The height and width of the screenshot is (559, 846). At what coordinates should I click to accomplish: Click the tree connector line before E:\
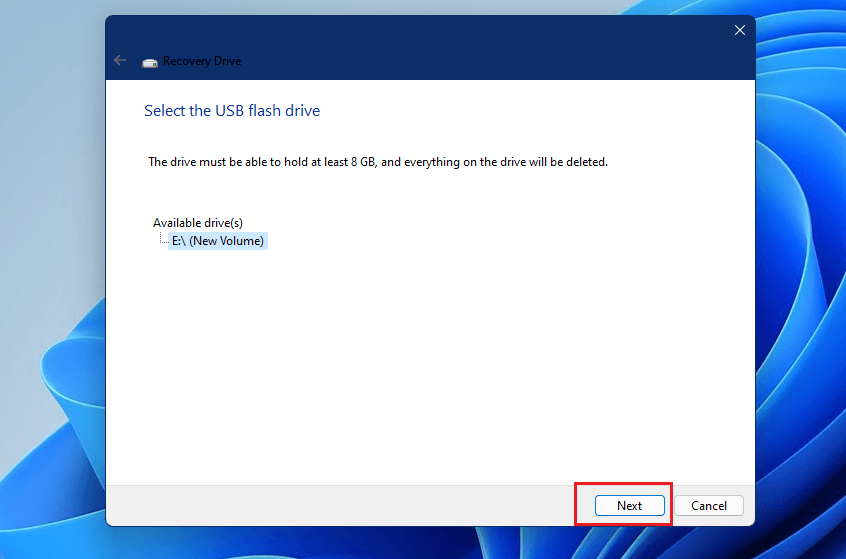pyautogui.click(x=163, y=241)
